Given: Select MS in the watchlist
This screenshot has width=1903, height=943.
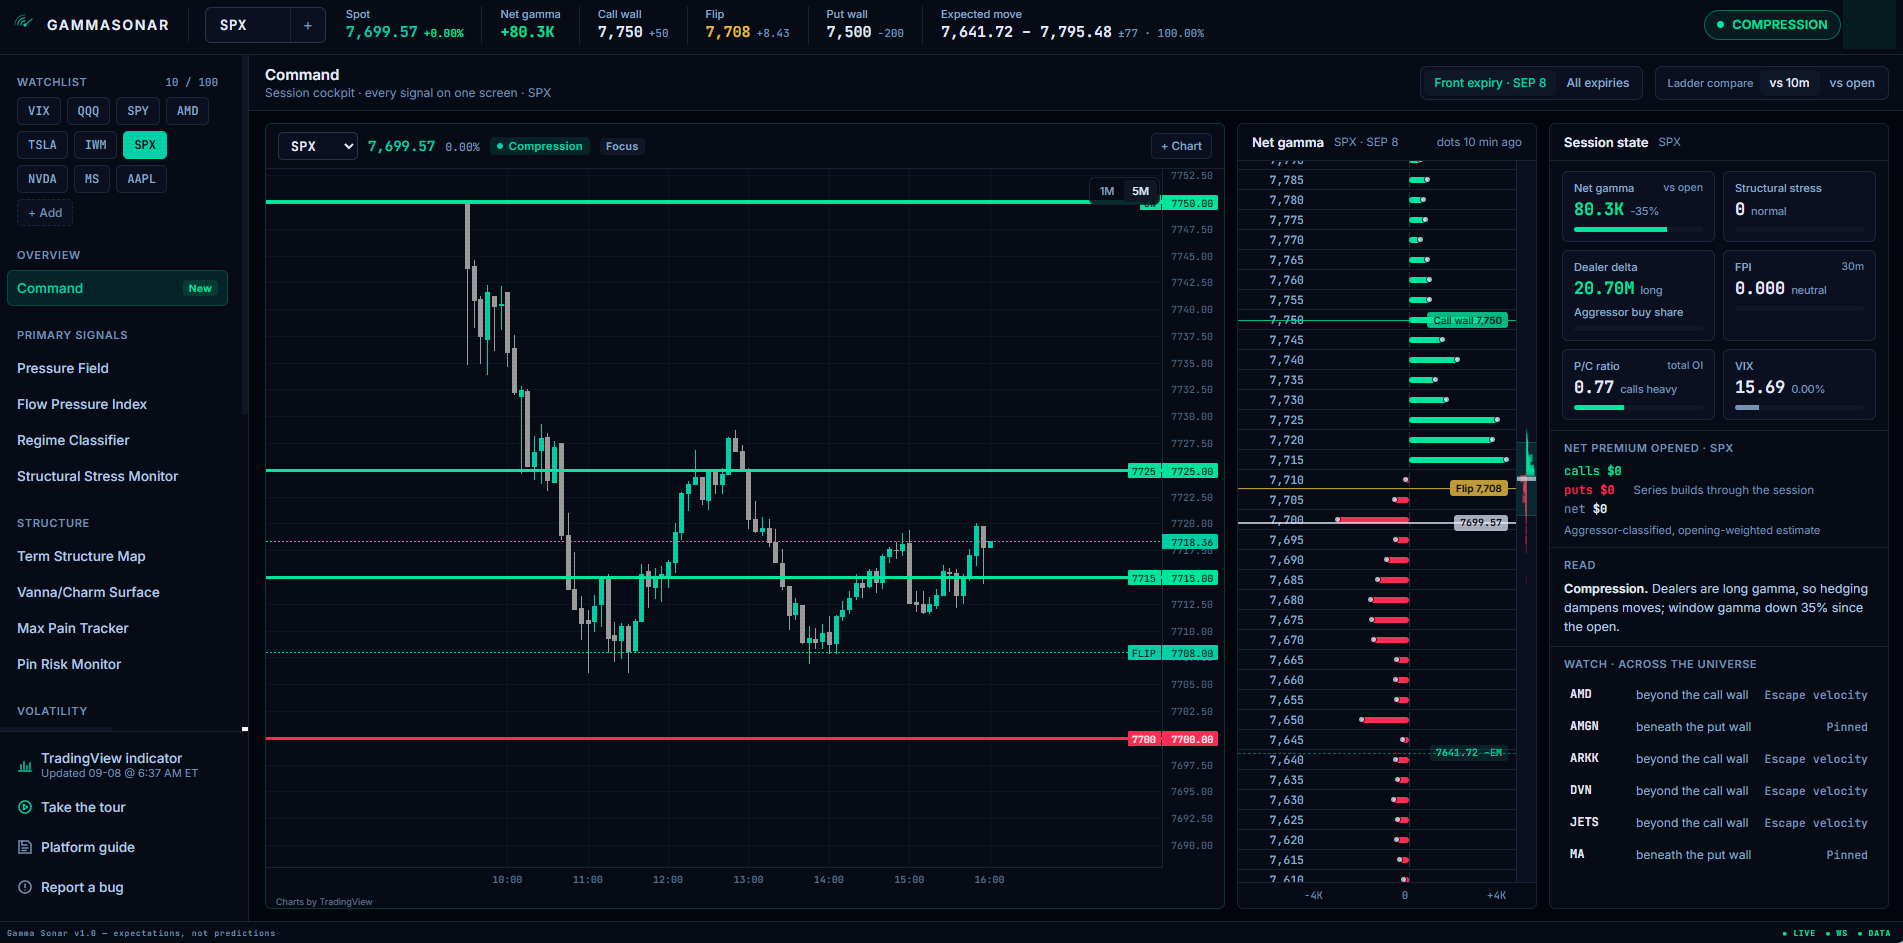Looking at the screenshot, I should (x=92, y=179).
